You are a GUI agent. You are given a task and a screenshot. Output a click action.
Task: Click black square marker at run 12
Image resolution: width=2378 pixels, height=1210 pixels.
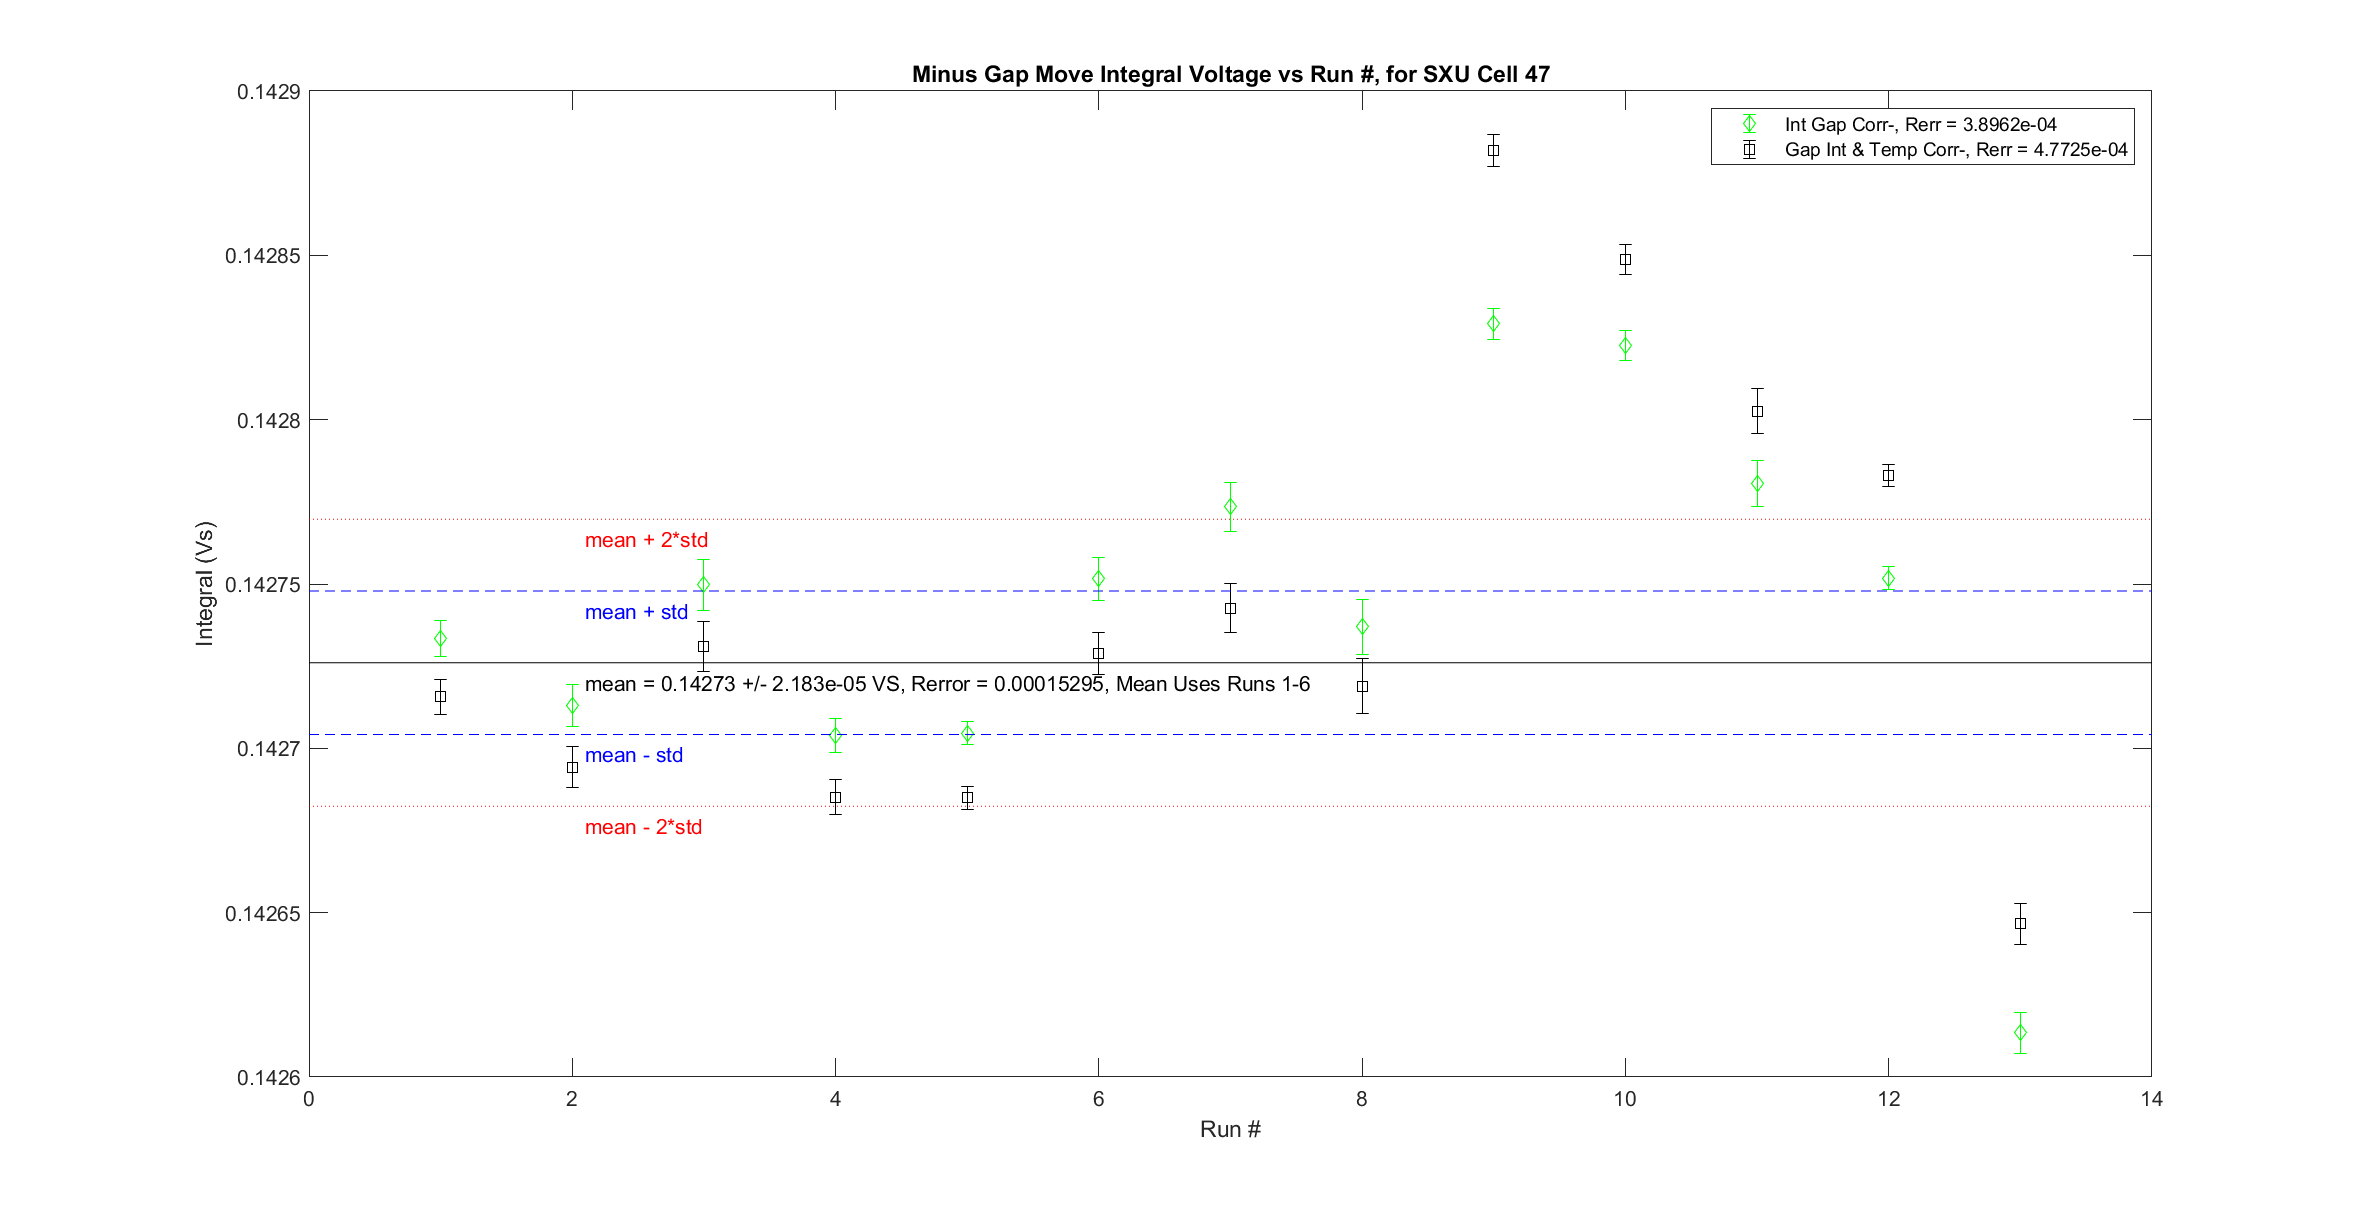1888,475
